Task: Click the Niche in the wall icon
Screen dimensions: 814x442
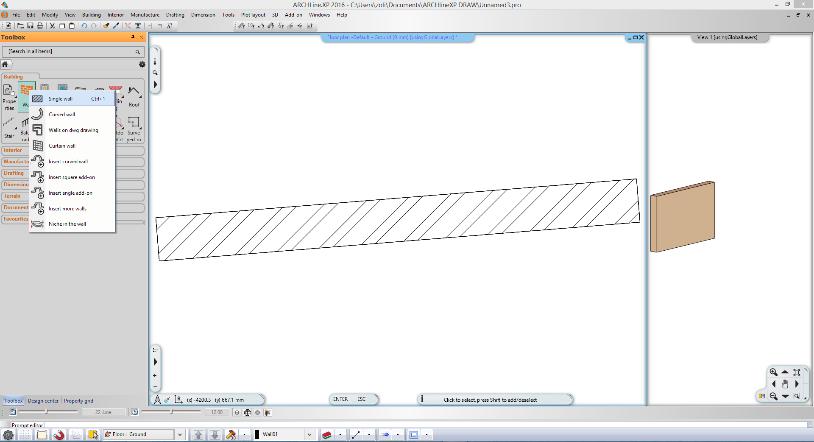Action: coord(38,224)
